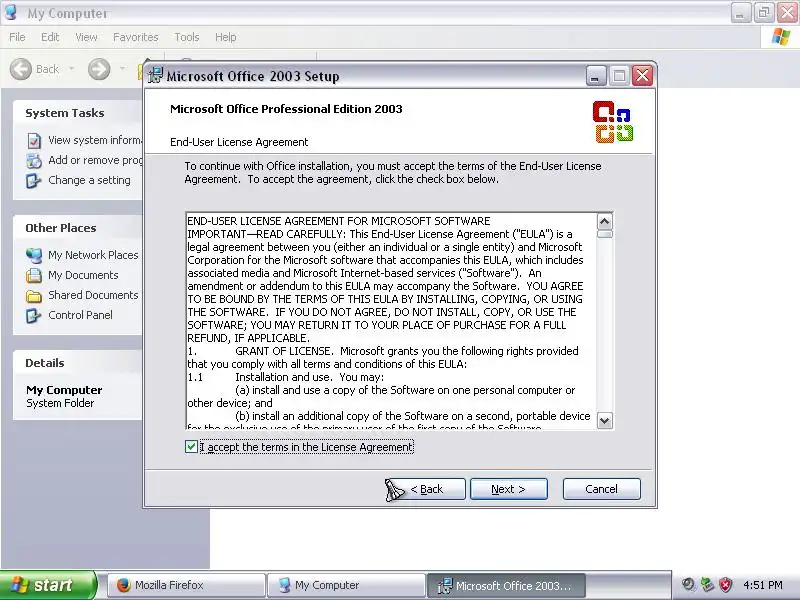This screenshot has width=800, height=600.
Task: Click the Back arrow in My Computer toolbar
Action: click(21, 69)
